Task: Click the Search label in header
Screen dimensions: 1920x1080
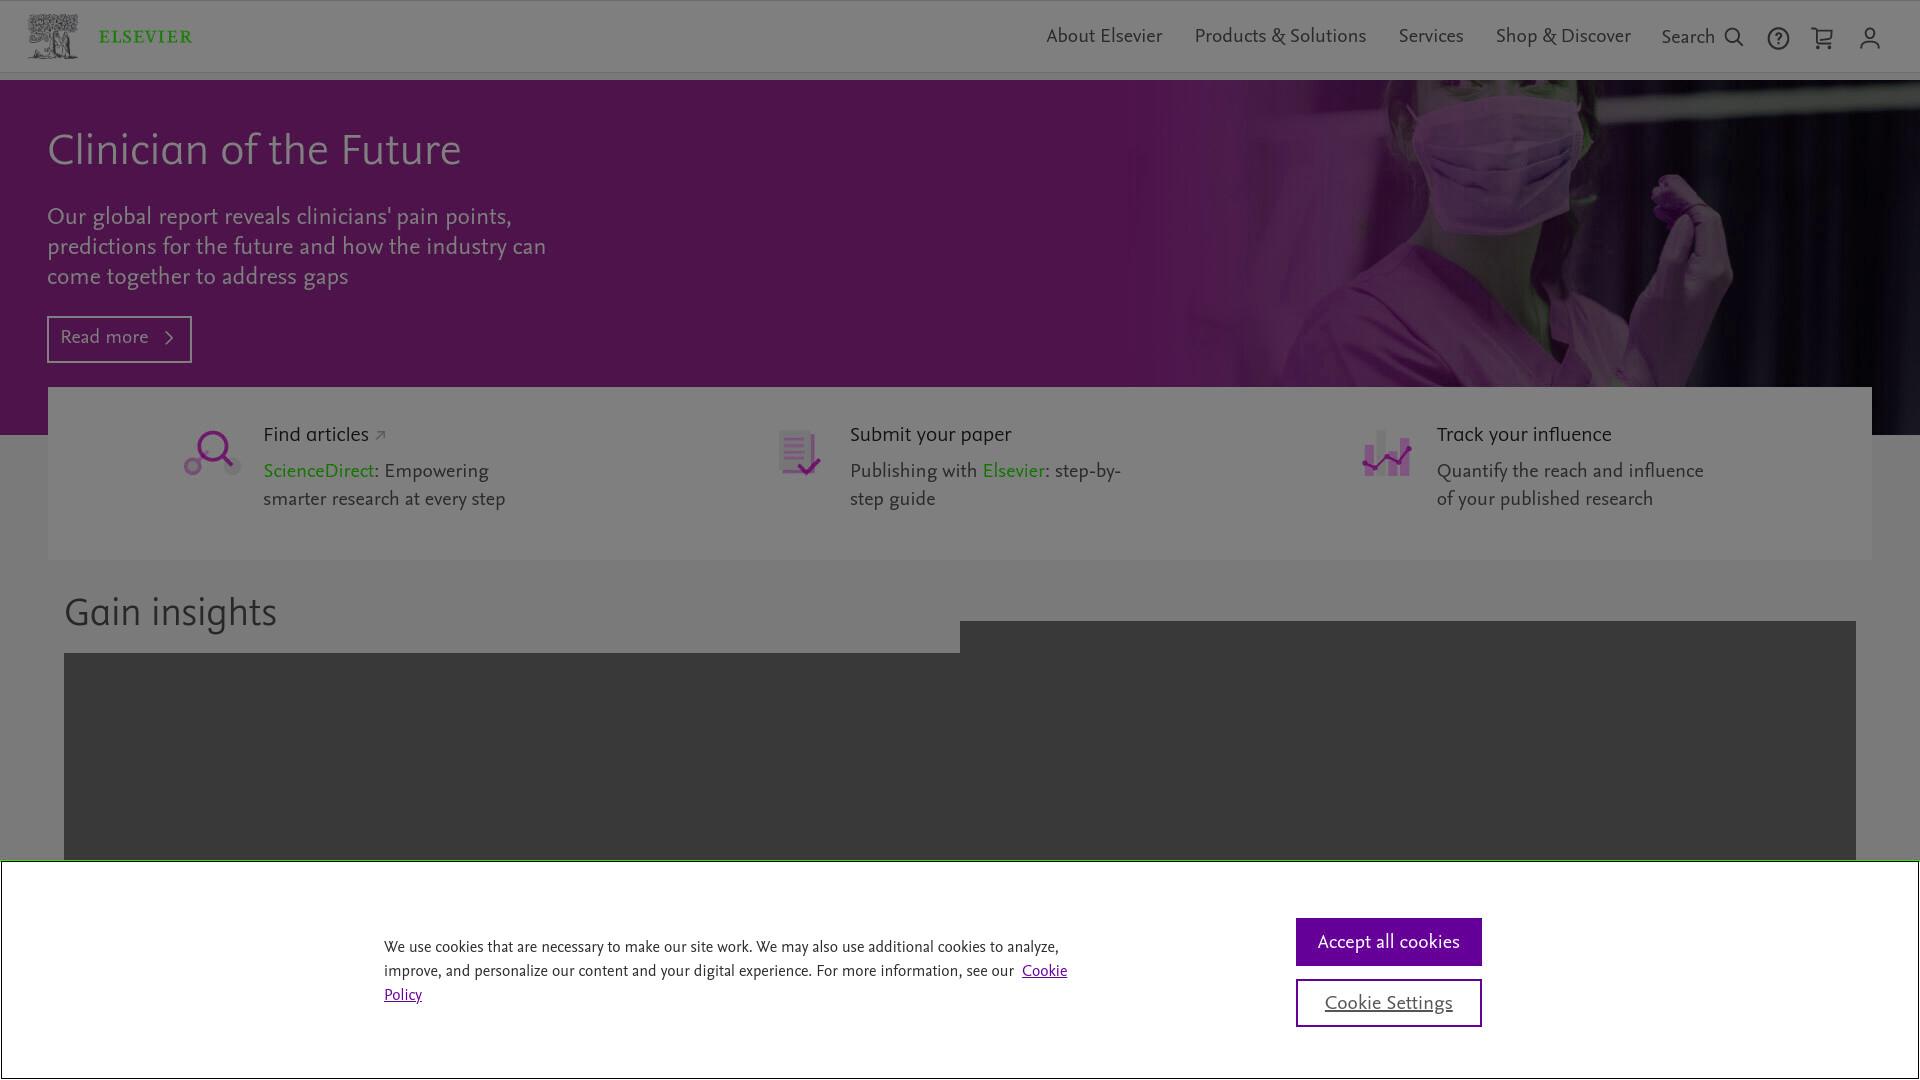Action: point(1688,38)
